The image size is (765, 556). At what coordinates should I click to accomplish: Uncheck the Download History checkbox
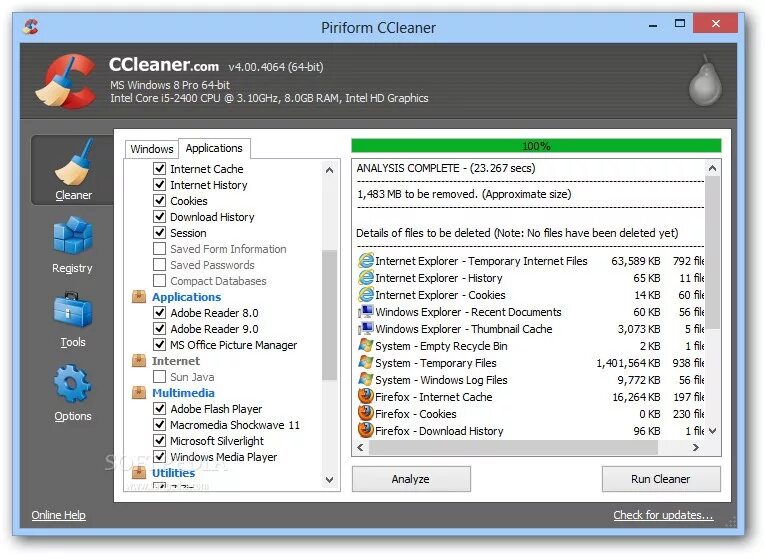pos(160,217)
